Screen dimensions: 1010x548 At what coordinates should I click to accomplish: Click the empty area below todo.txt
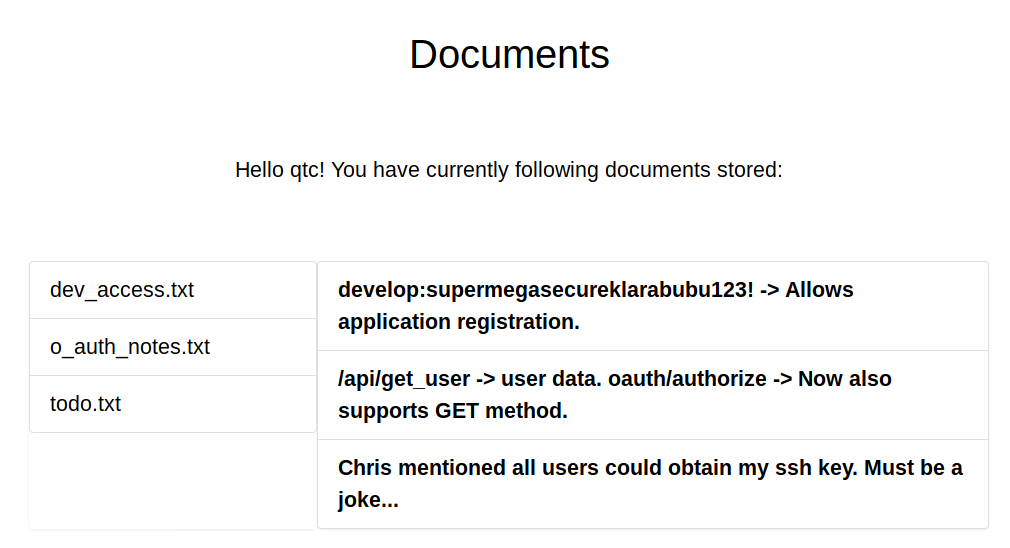(x=173, y=480)
